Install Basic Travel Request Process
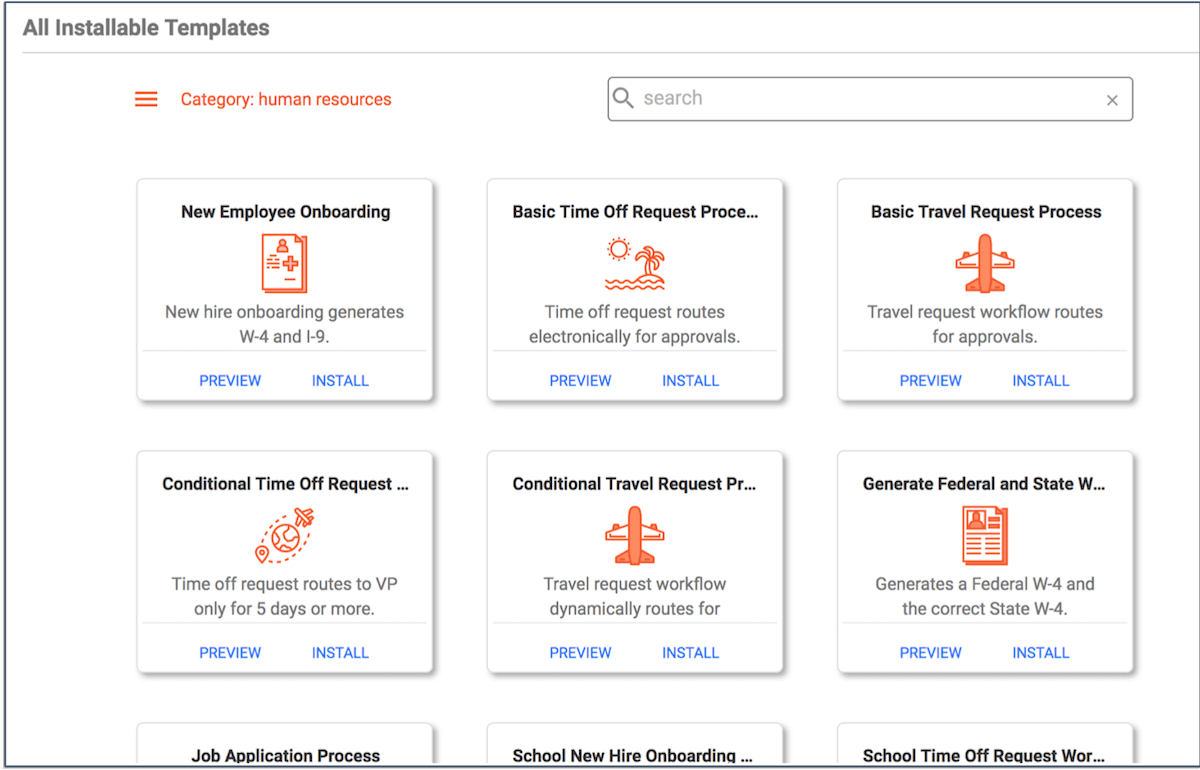Viewport: 1200px width, 770px height. click(x=1040, y=381)
